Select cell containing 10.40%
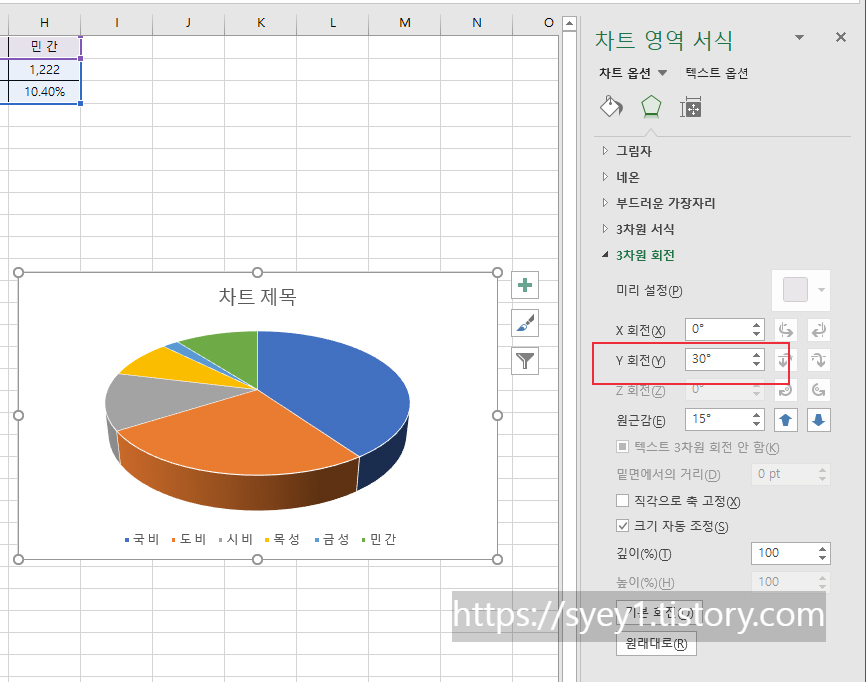 pyautogui.click(x=44, y=92)
